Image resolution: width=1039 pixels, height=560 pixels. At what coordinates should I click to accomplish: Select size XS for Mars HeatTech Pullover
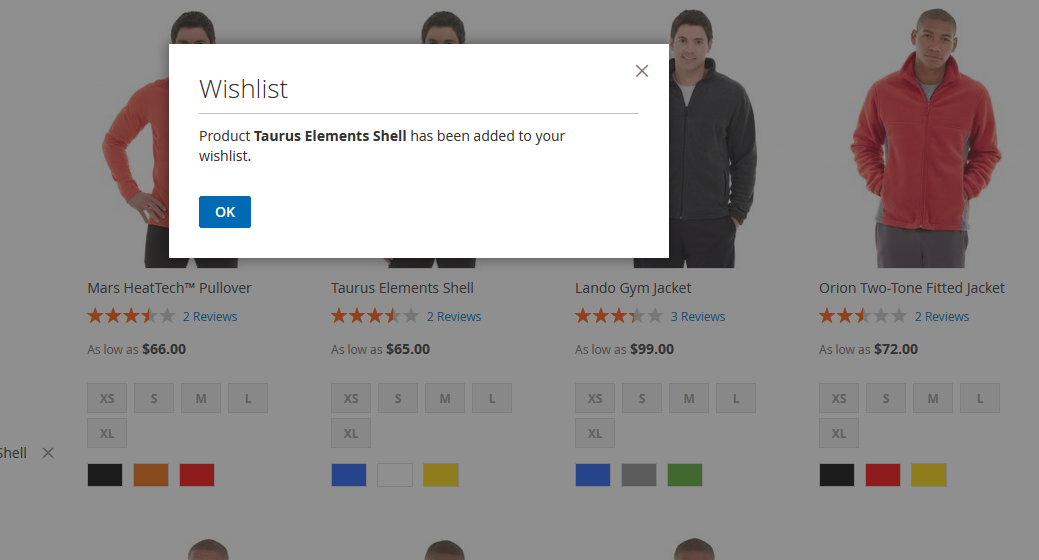point(107,398)
